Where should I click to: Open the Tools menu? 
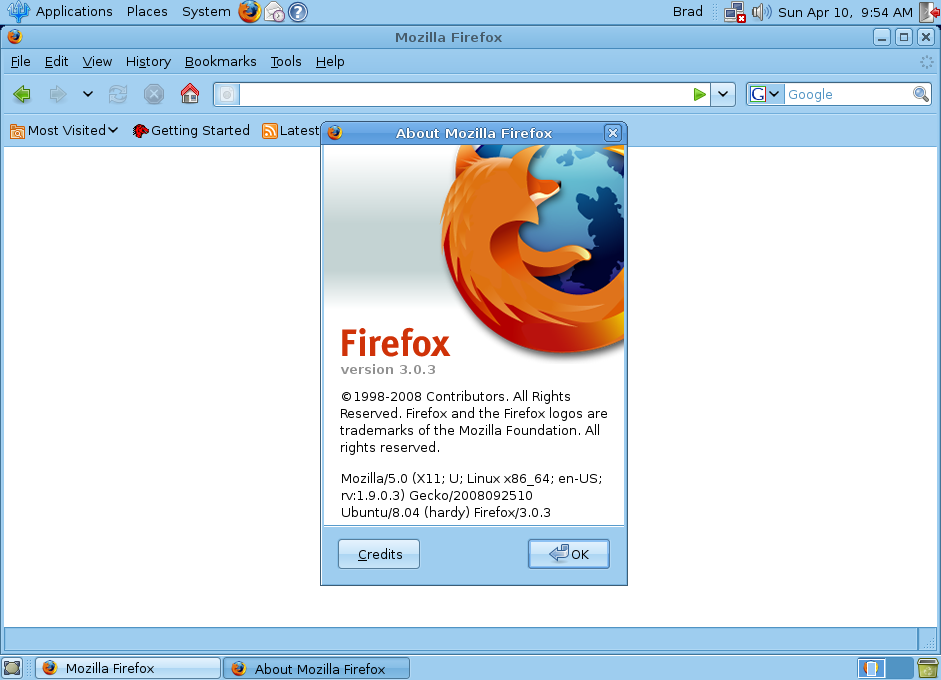point(286,62)
